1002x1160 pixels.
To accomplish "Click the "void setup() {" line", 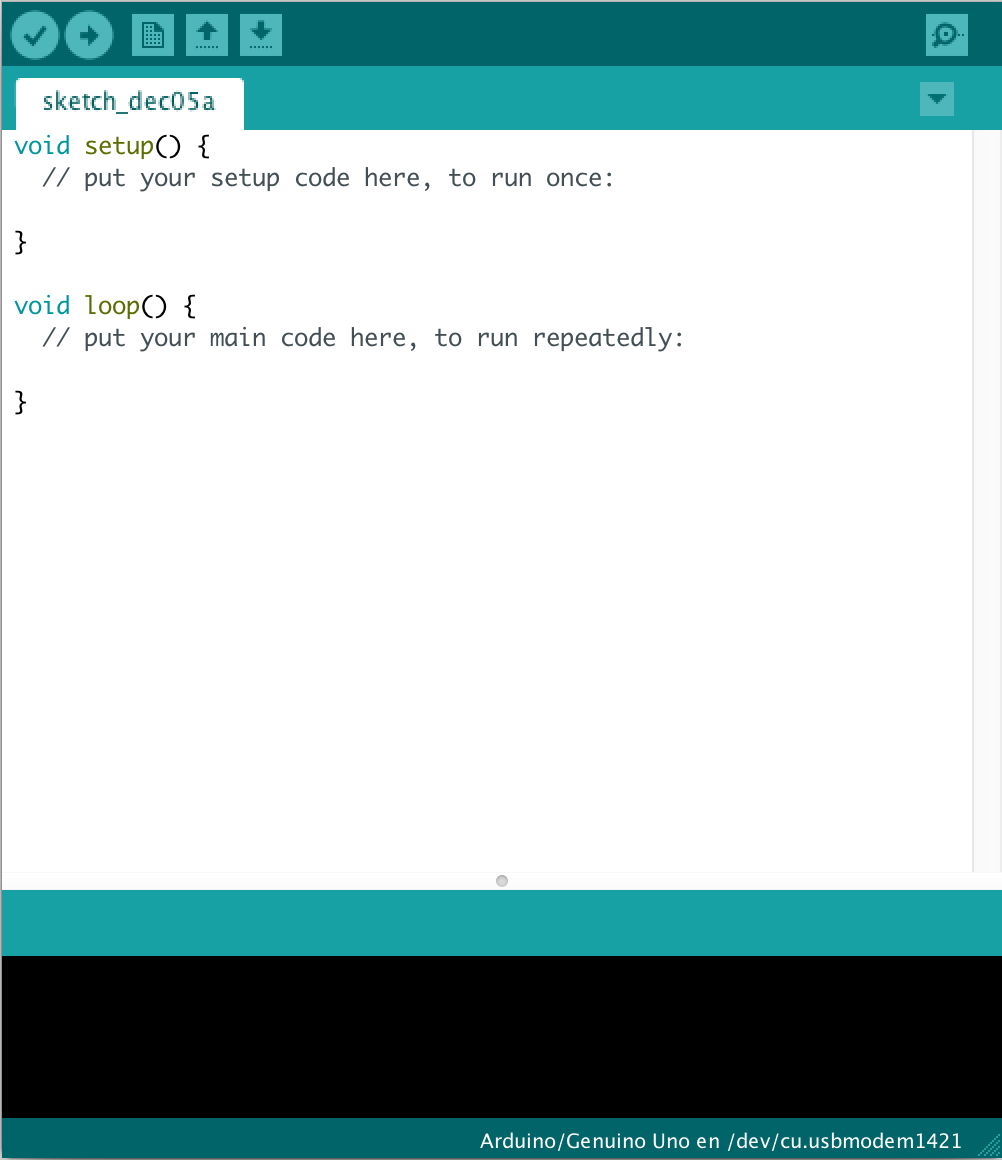I will tap(112, 146).
